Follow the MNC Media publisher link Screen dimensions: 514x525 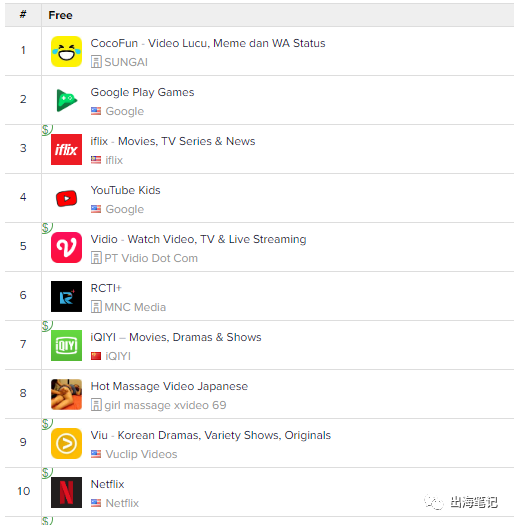click(x=135, y=307)
